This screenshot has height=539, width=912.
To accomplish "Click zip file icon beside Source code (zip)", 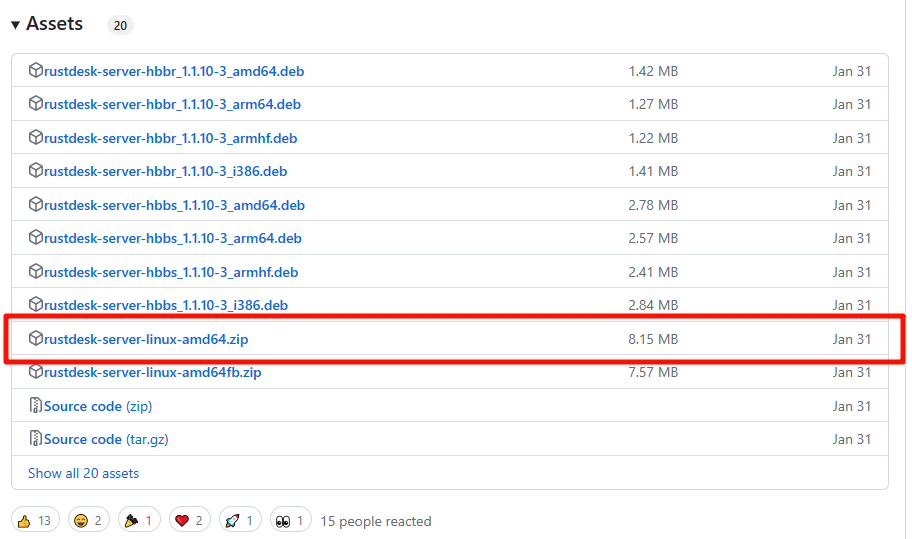I will coord(35,405).
